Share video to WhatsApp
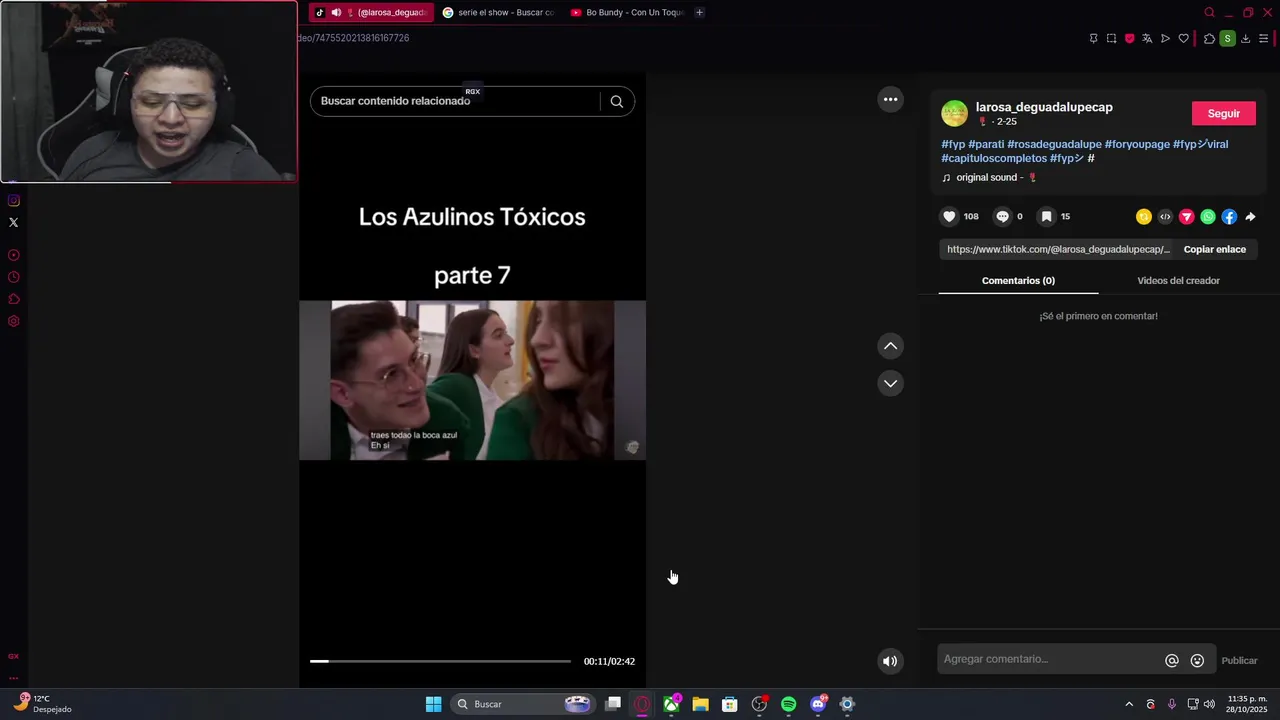Image resolution: width=1280 pixels, height=720 pixels. 1208,217
